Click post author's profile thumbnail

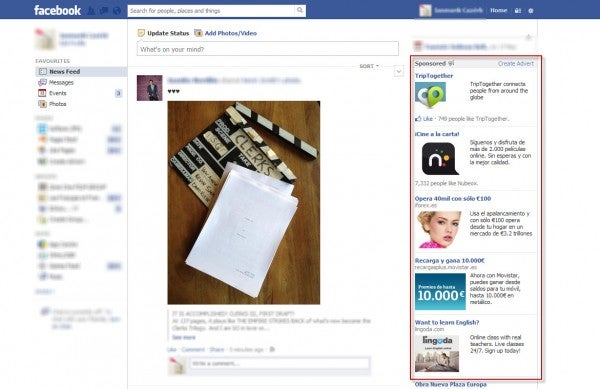150,88
